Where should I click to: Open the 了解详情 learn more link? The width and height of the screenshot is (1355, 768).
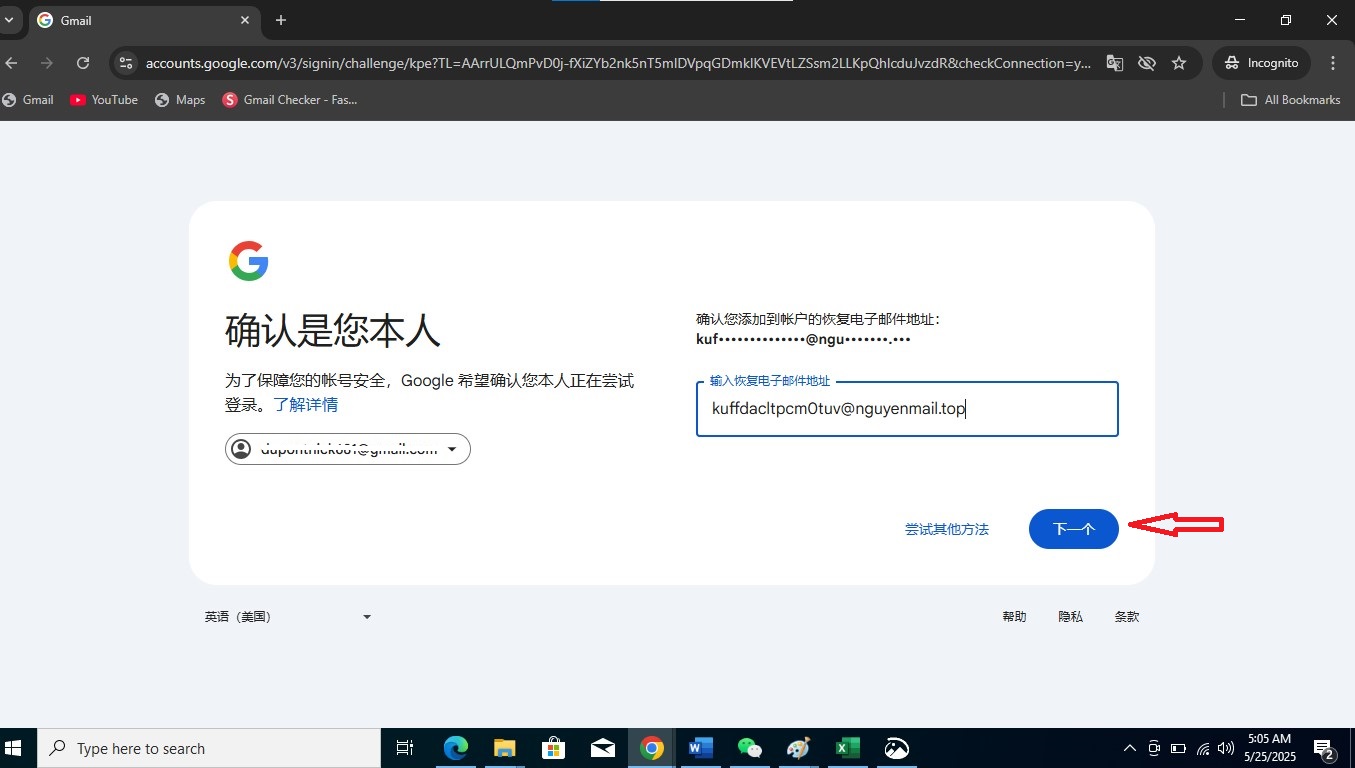[x=305, y=404]
